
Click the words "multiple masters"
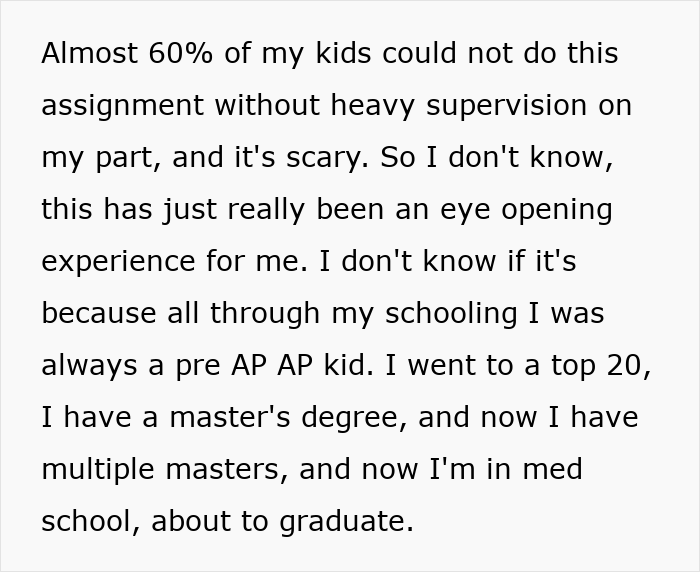(x=165, y=469)
